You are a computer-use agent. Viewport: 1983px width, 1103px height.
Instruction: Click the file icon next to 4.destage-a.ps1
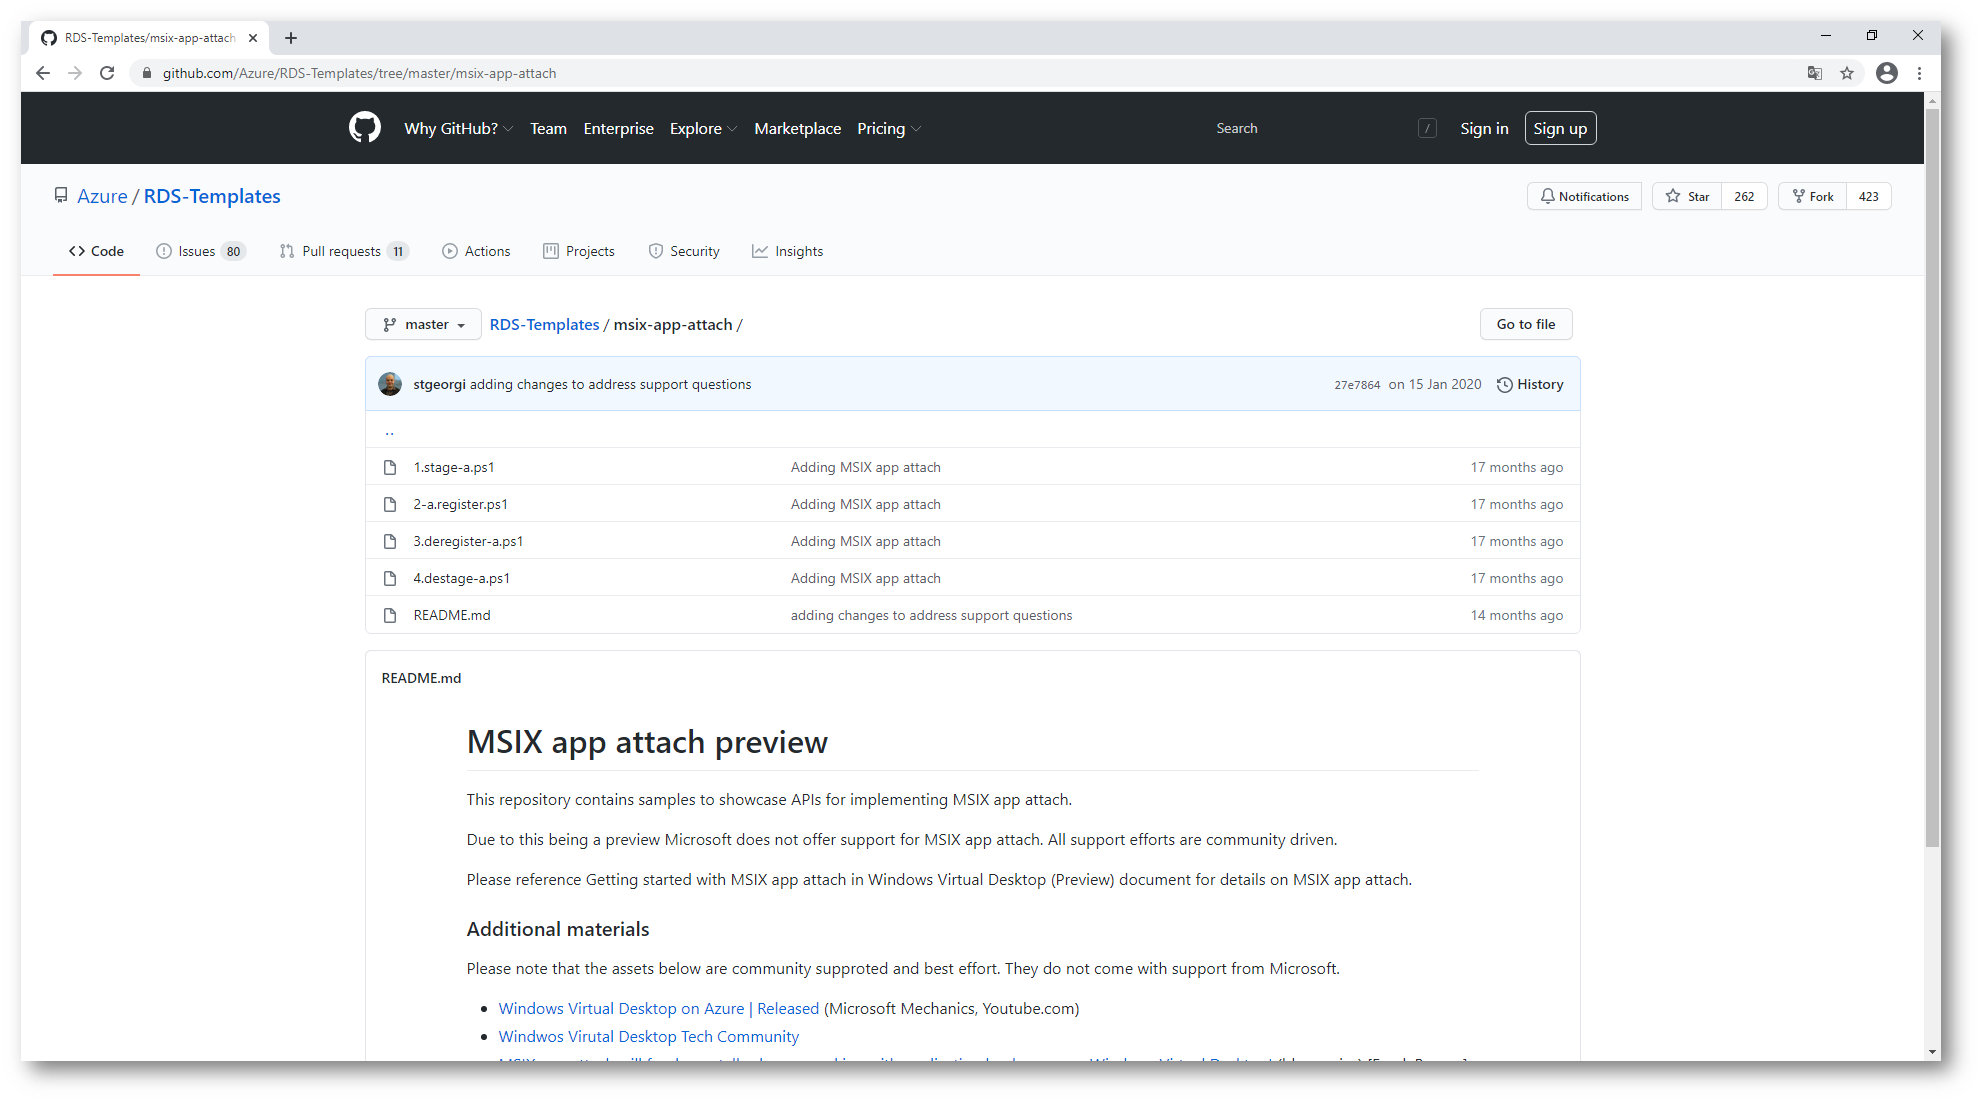pos(390,578)
